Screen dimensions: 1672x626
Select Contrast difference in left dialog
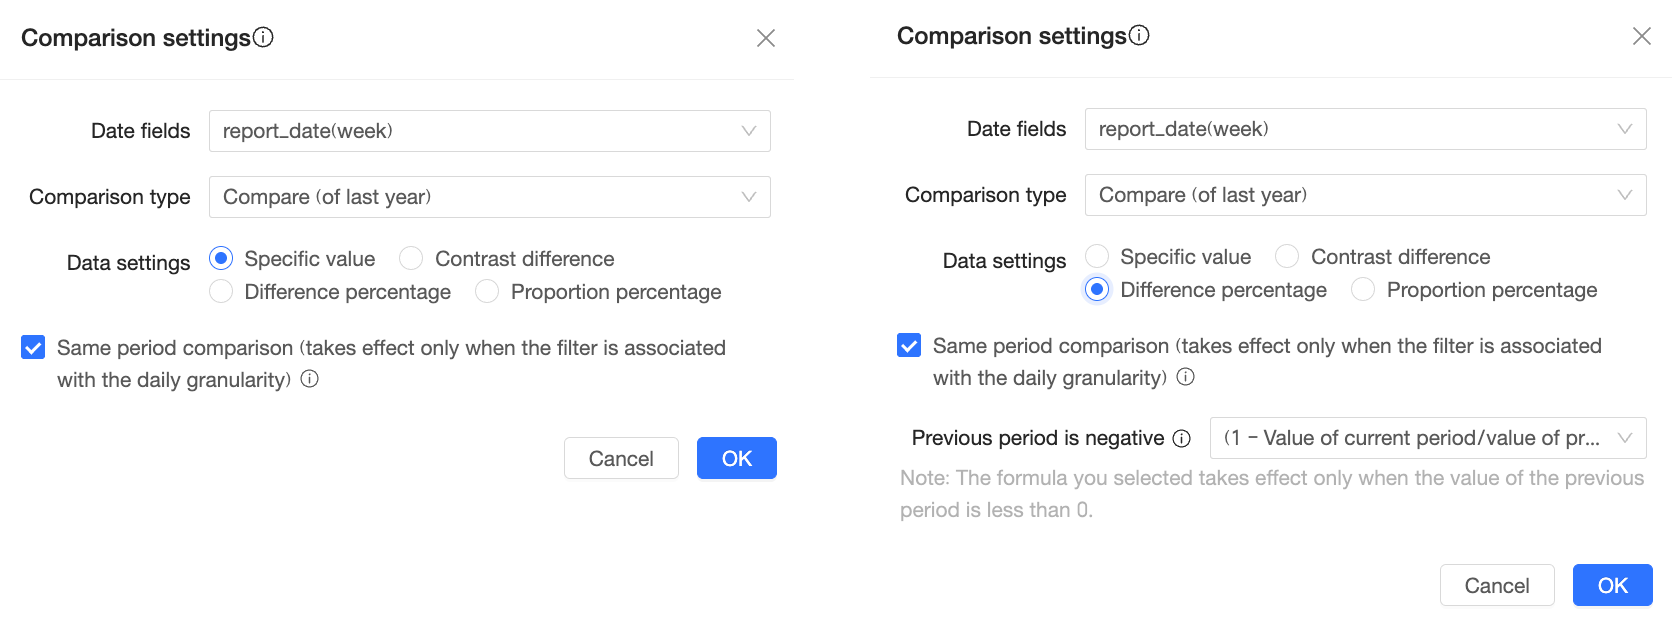411,259
